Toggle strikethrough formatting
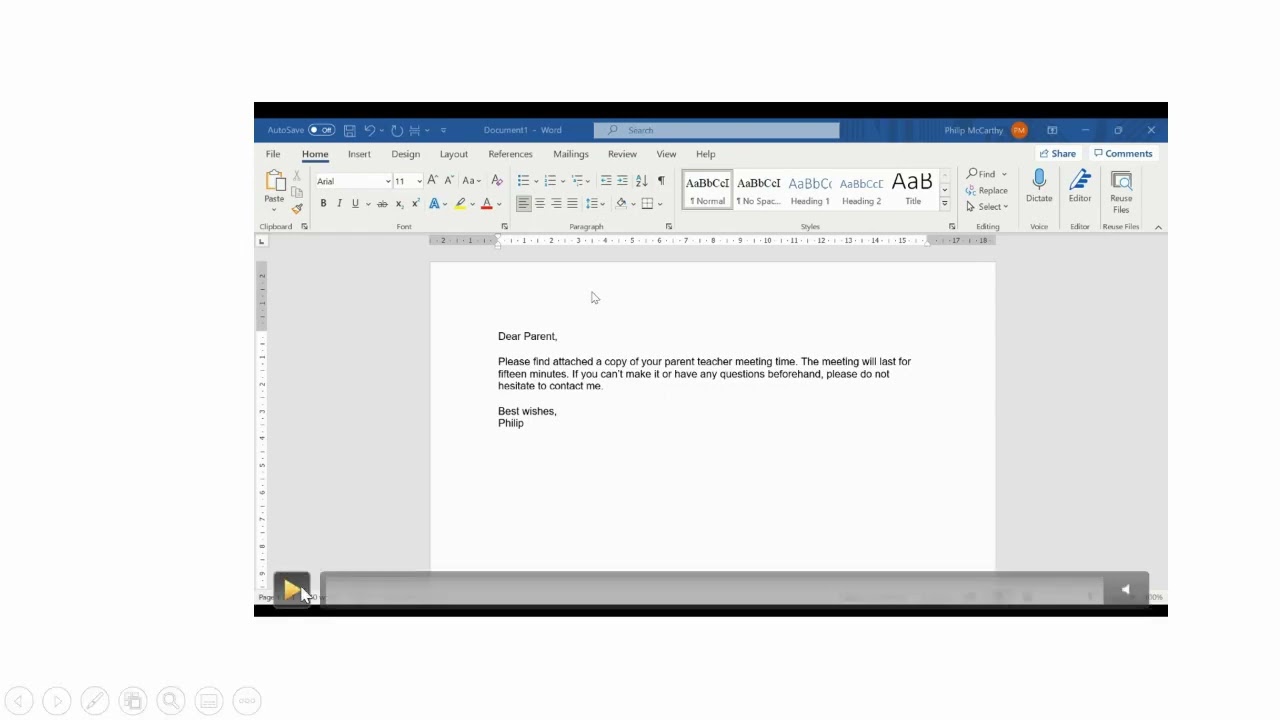Viewport: 1280px width, 720px height. (382, 204)
